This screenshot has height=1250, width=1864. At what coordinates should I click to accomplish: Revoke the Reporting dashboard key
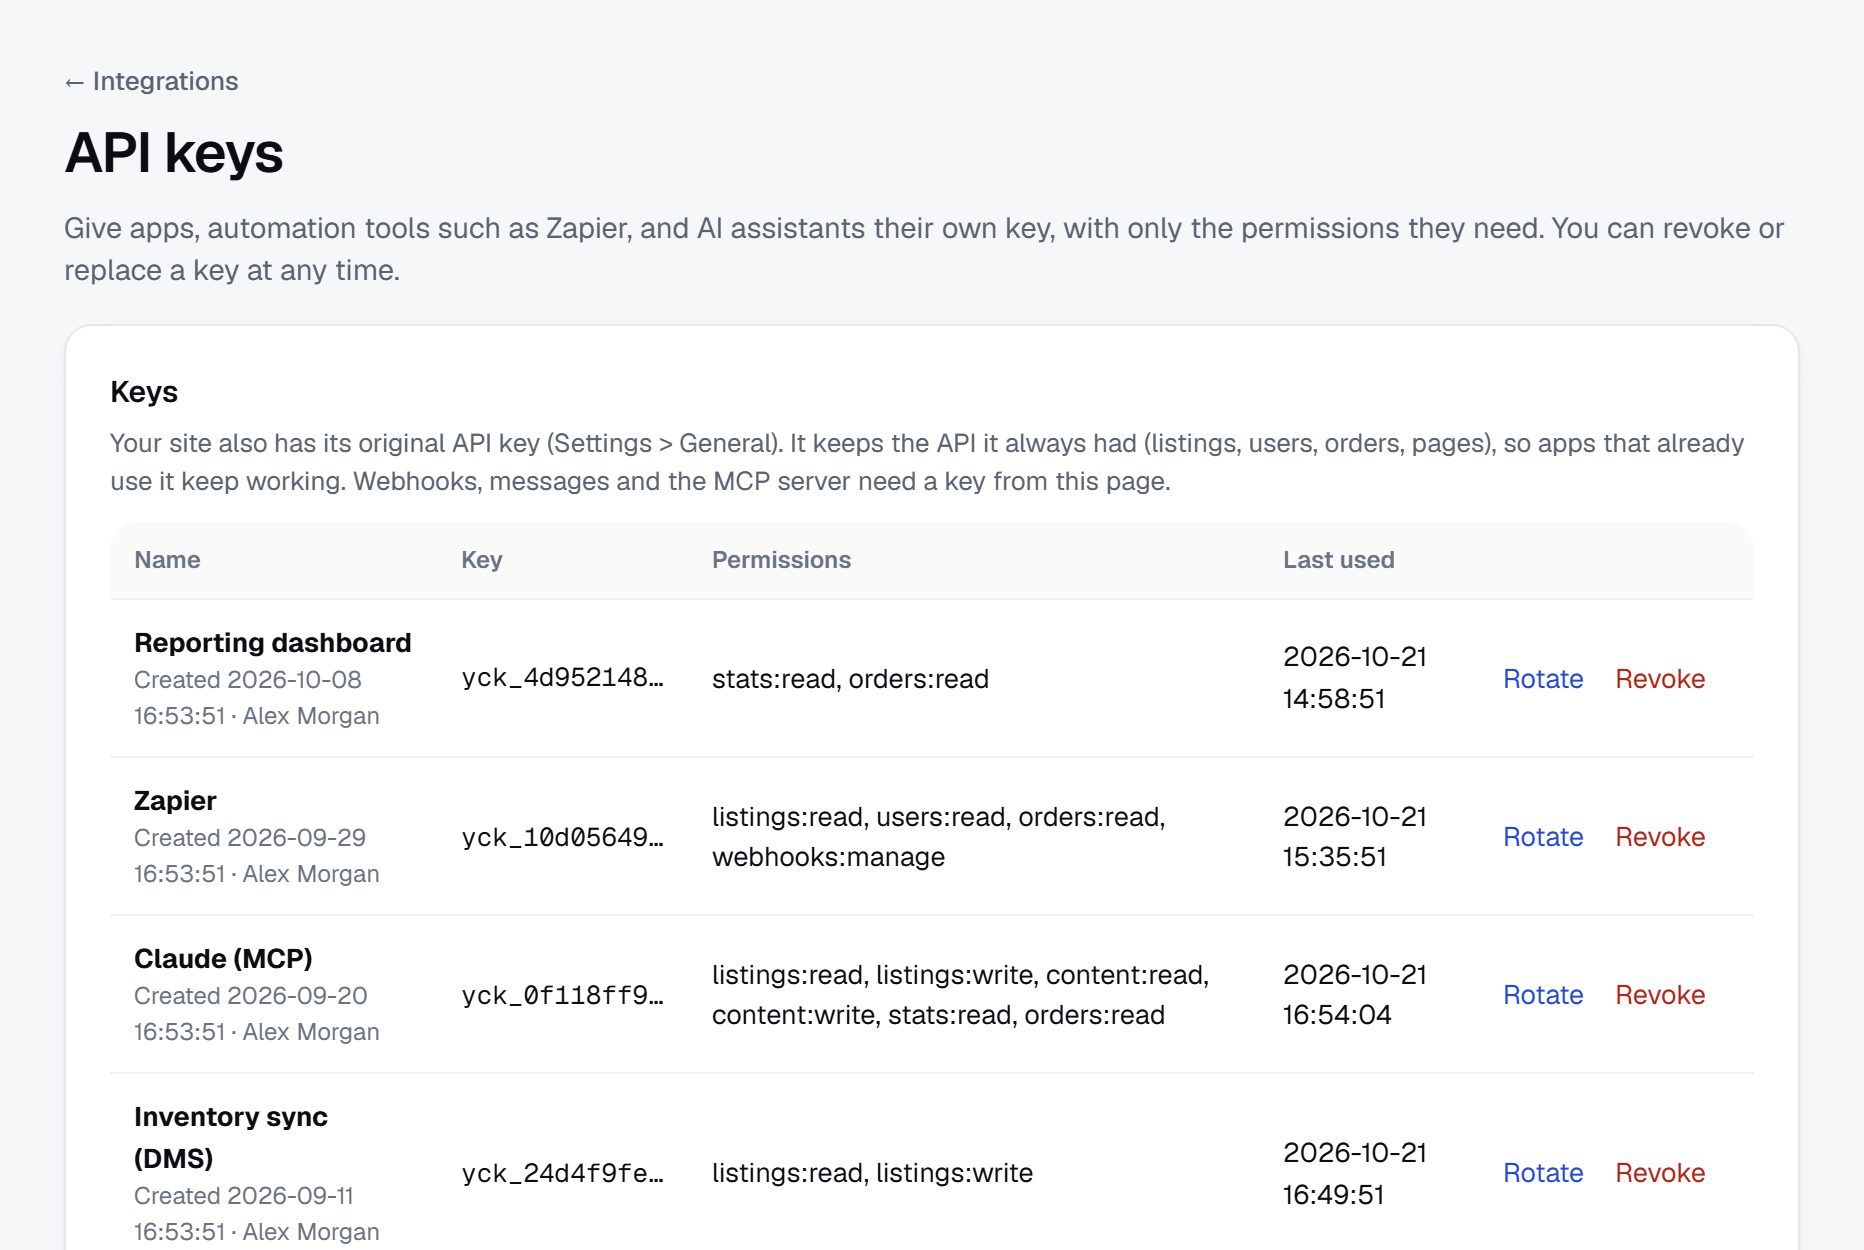[x=1660, y=678]
